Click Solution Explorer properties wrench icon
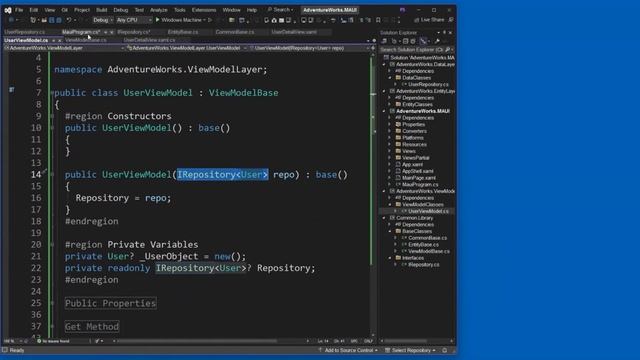Viewport: 640px width, 360px height. 437,41
